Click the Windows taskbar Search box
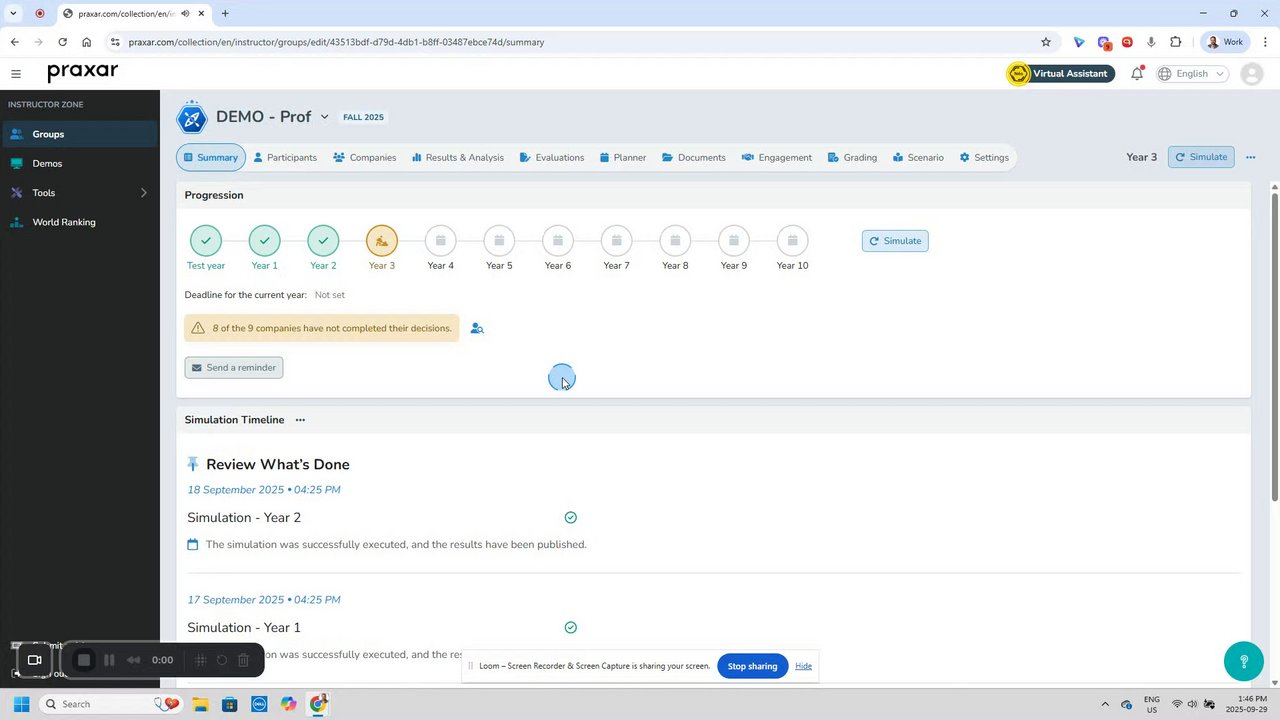 coord(110,704)
